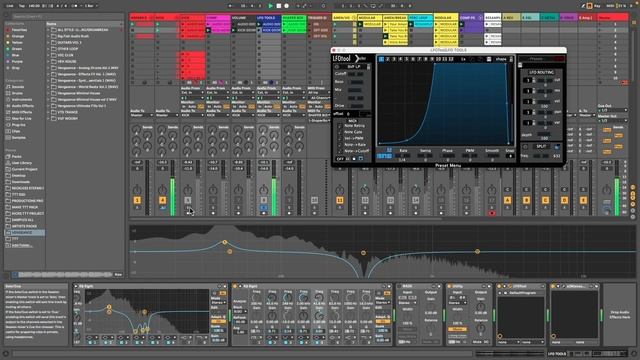Check the Note->Rate option in LFOTool
Viewport: 640px width, 360px height.
click(340, 145)
